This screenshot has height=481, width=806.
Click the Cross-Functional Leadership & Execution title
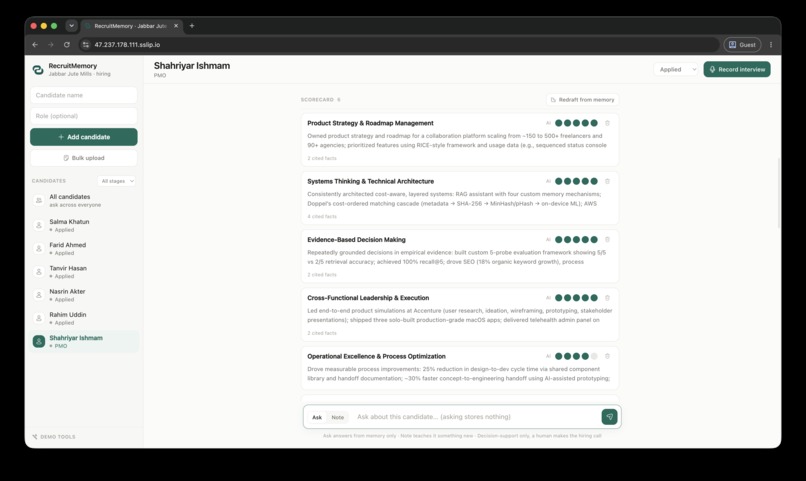368,298
